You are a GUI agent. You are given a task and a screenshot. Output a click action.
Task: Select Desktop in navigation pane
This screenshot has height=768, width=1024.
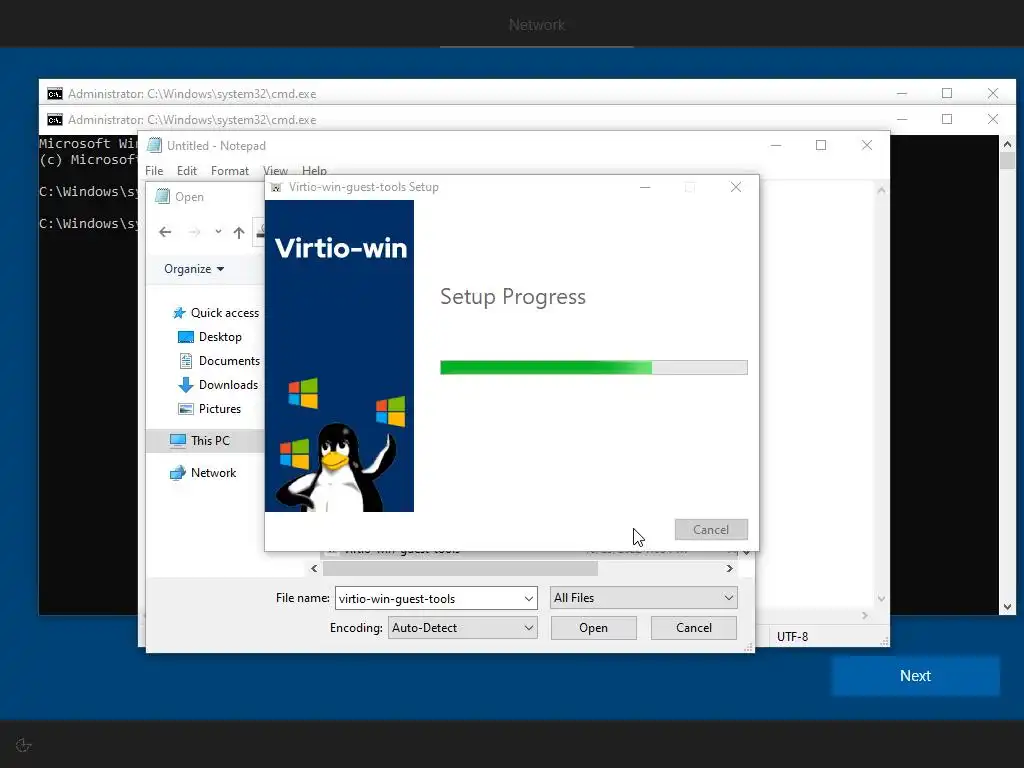(220, 337)
